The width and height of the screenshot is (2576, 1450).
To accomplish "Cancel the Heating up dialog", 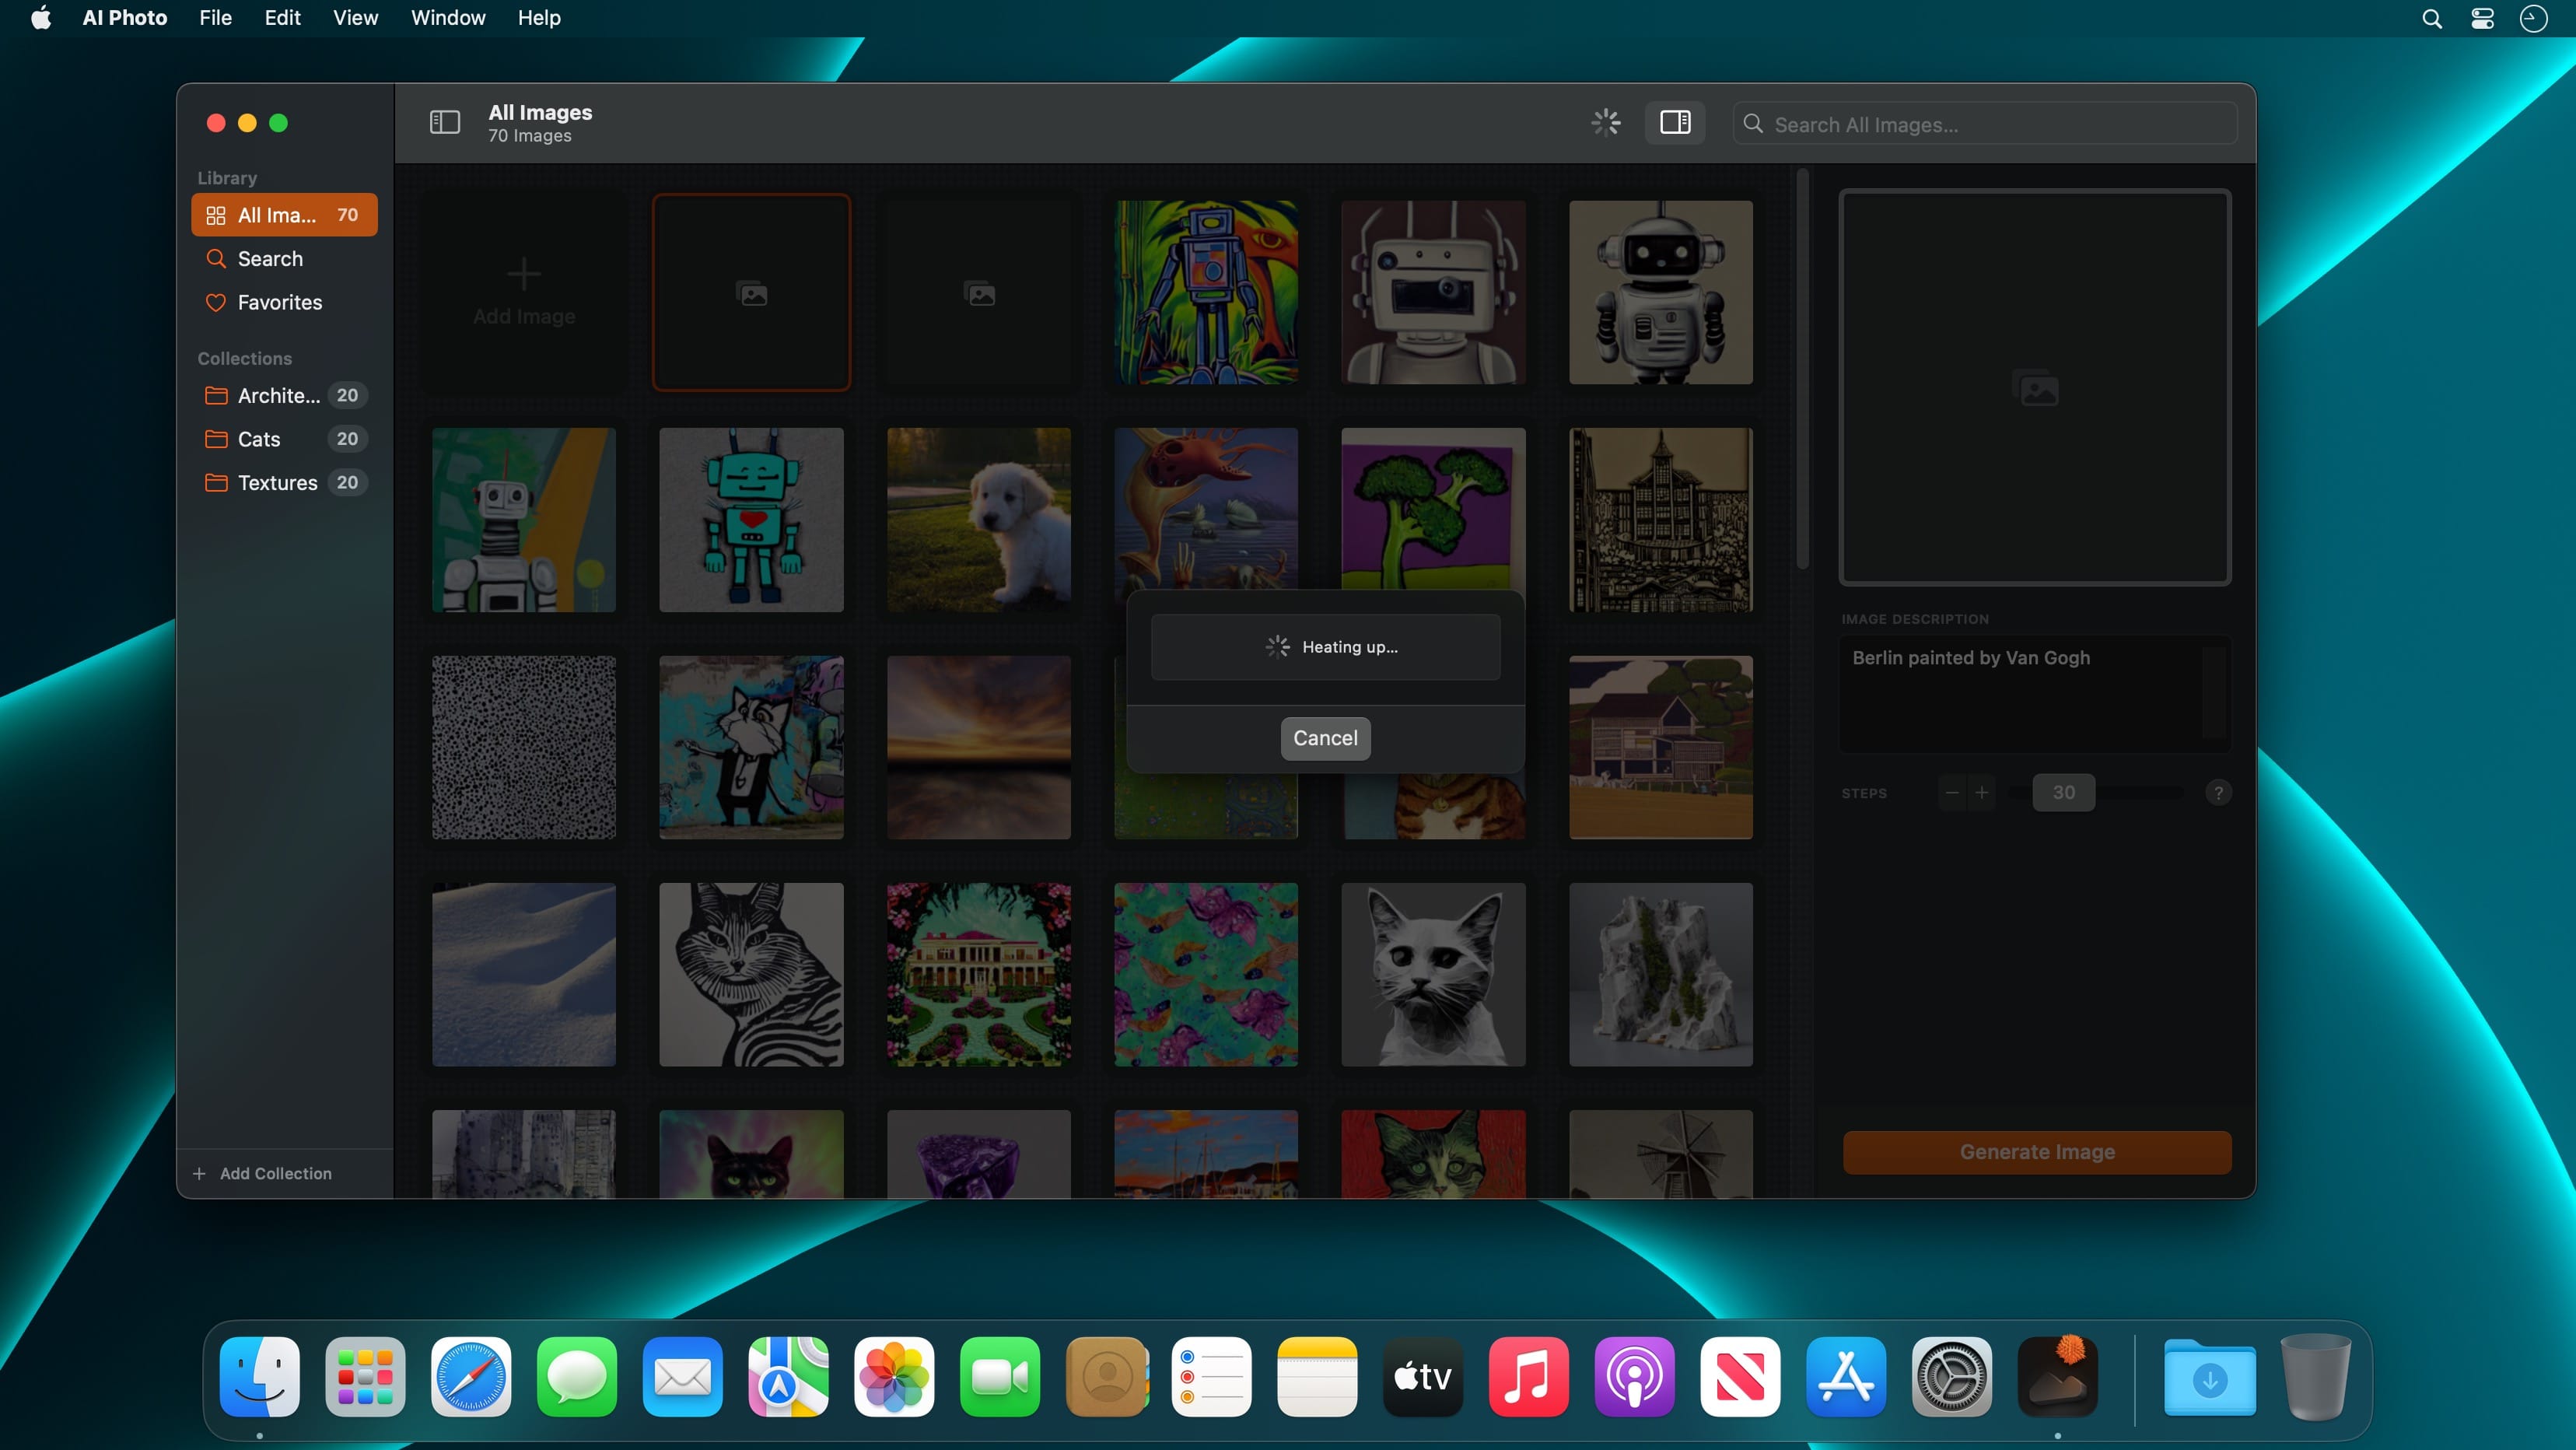I will tap(1324, 738).
